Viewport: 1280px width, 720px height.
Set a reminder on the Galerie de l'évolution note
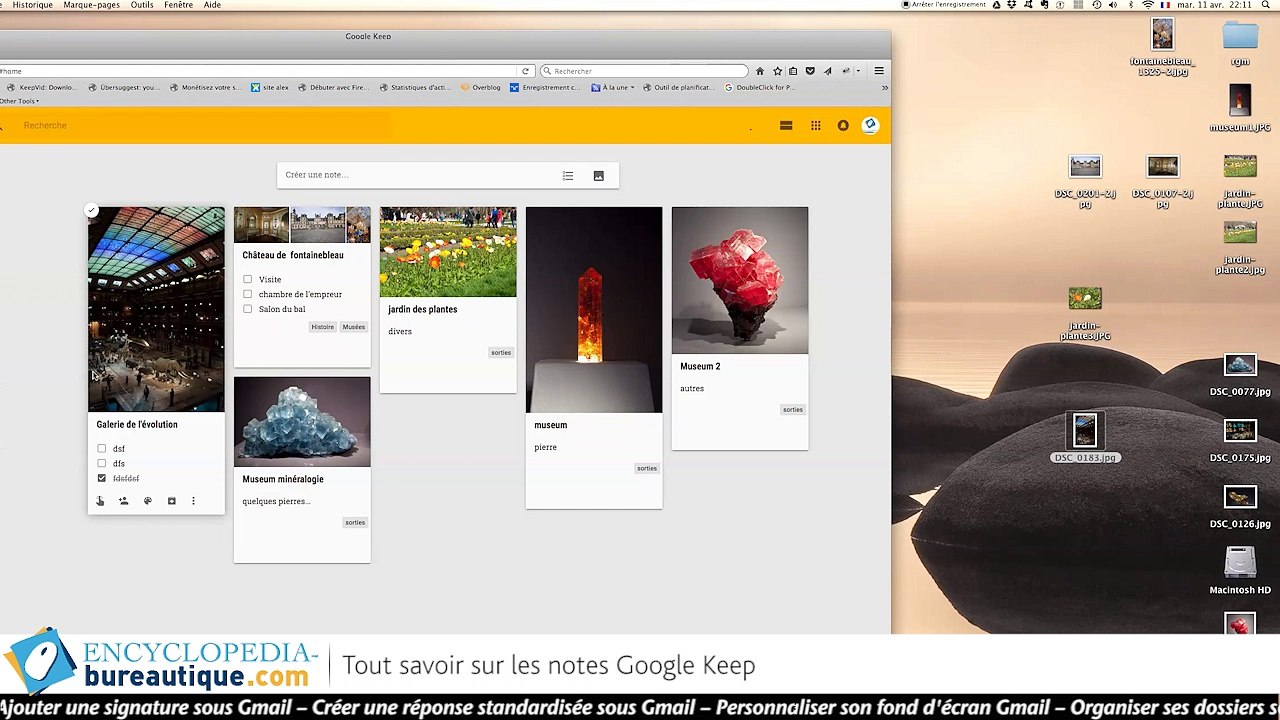pos(100,501)
